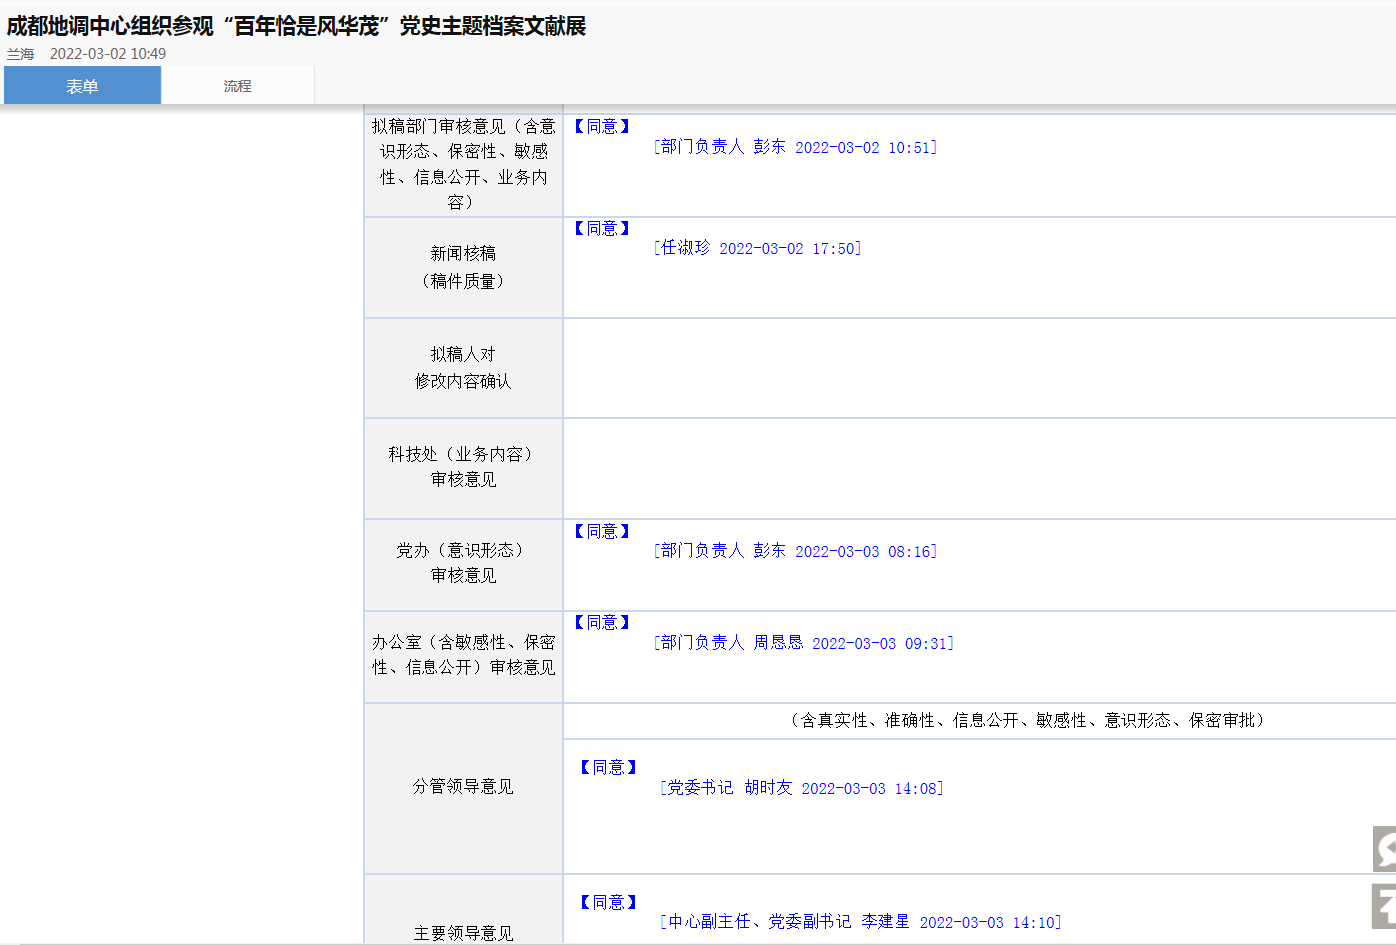Click the note 含真实性、准确性、信息公开
1396x945 pixels.
click(1027, 720)
